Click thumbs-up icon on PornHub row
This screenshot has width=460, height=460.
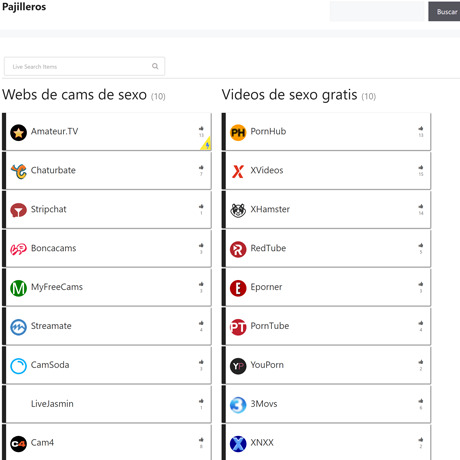(421, 128)
